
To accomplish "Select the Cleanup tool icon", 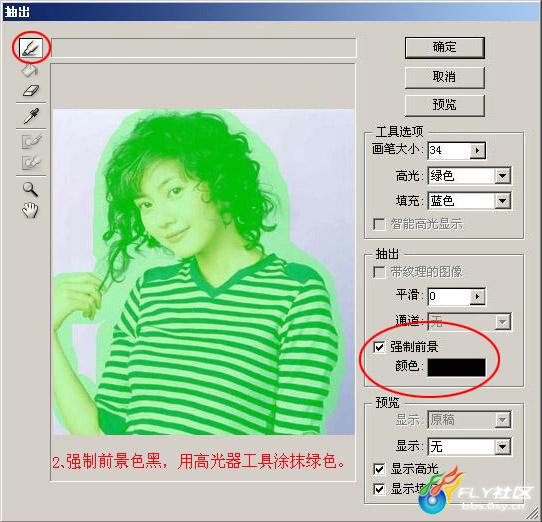I will [x=31, y=141].
